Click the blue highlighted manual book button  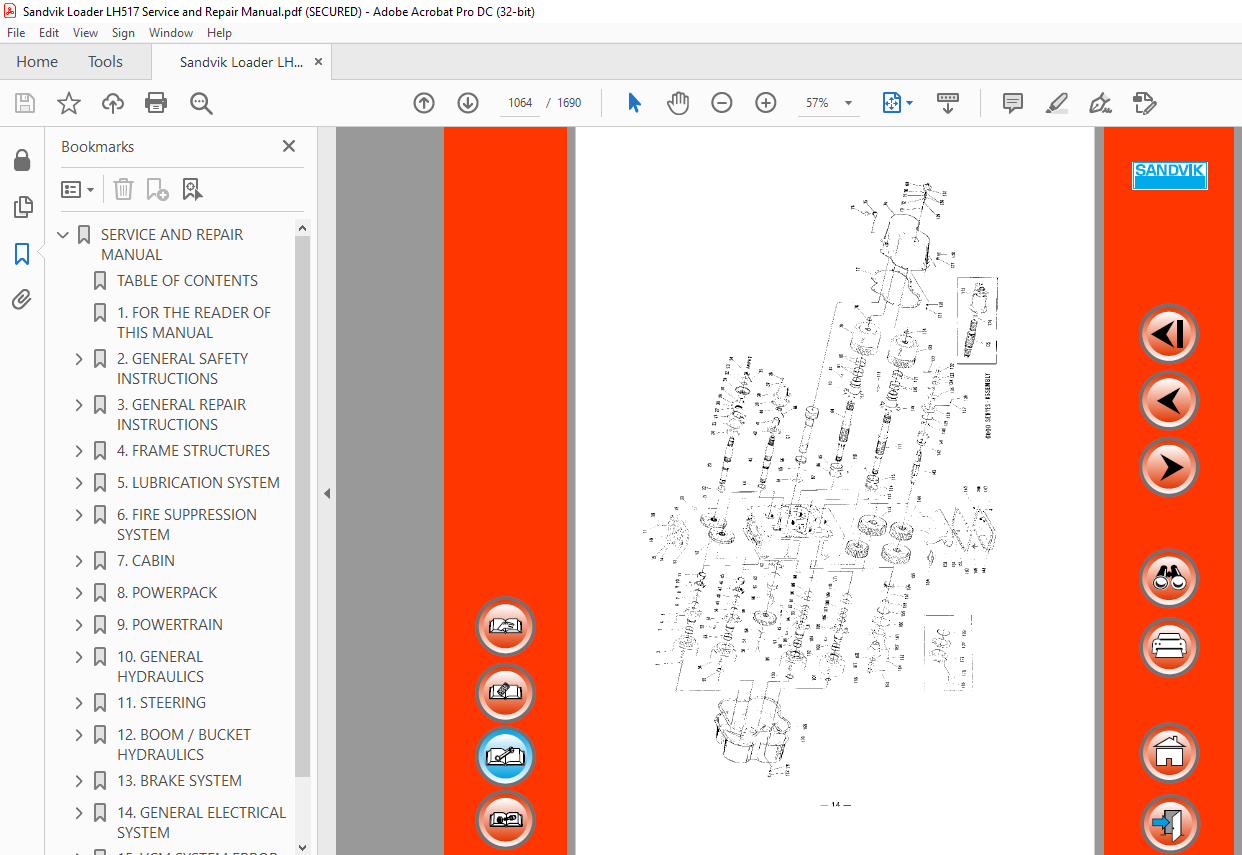[x=505, y=757]
